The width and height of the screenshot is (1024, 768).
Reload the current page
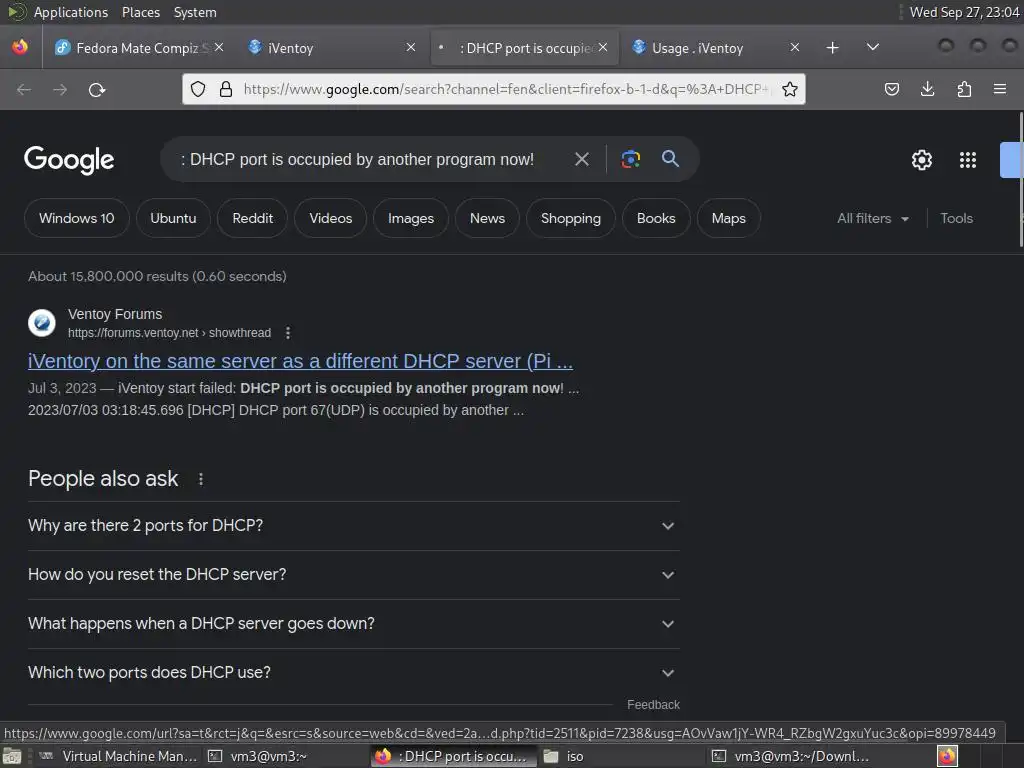click(97, 89)
